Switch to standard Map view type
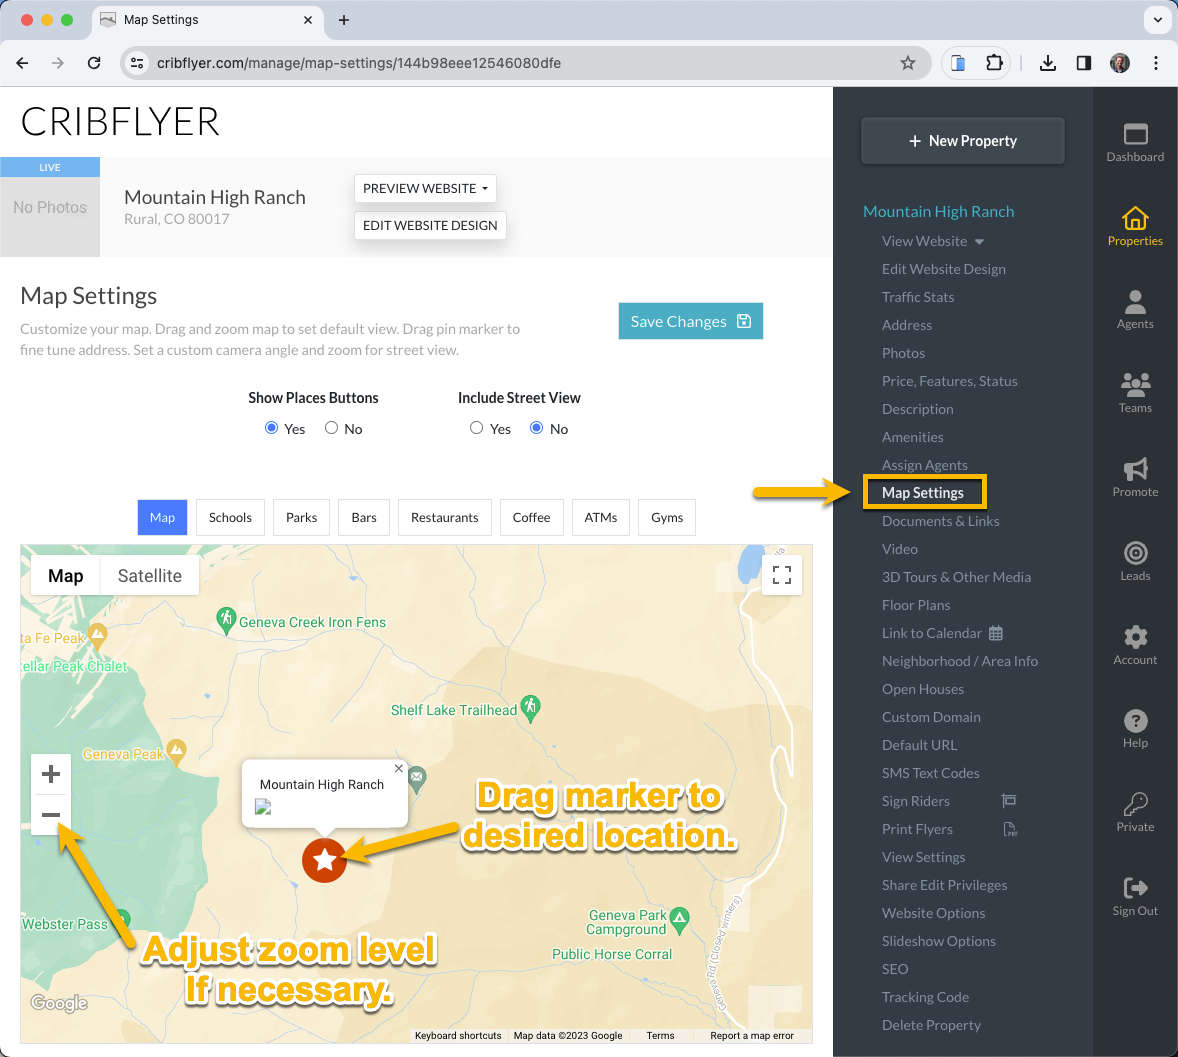The height and width of the screenshot is (1057, 1178). (x=65, y=575)
